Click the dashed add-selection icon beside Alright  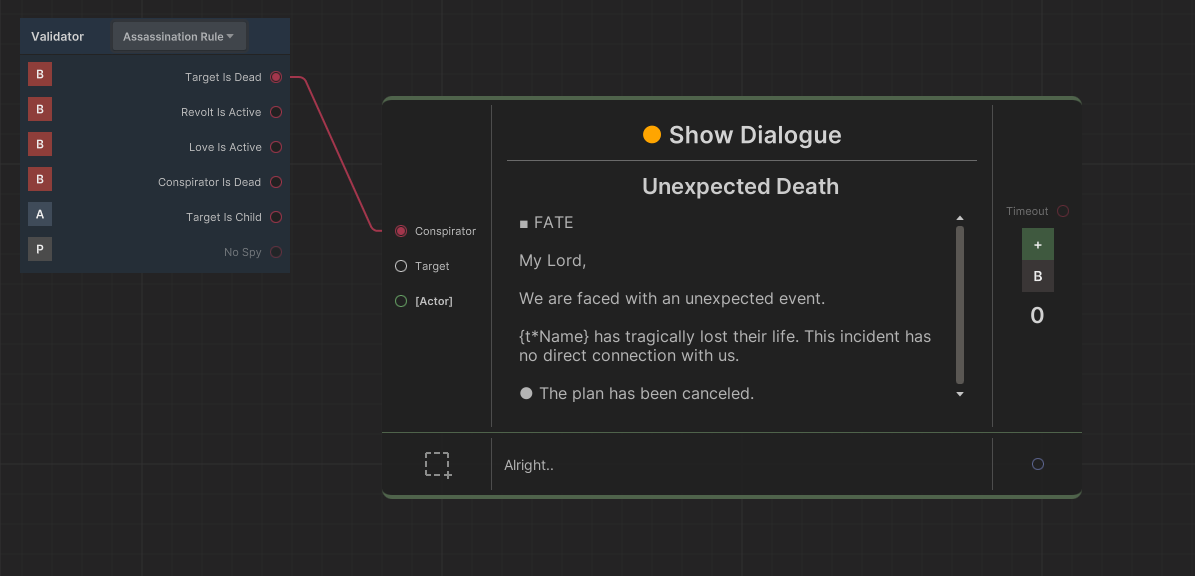[437, 465]
